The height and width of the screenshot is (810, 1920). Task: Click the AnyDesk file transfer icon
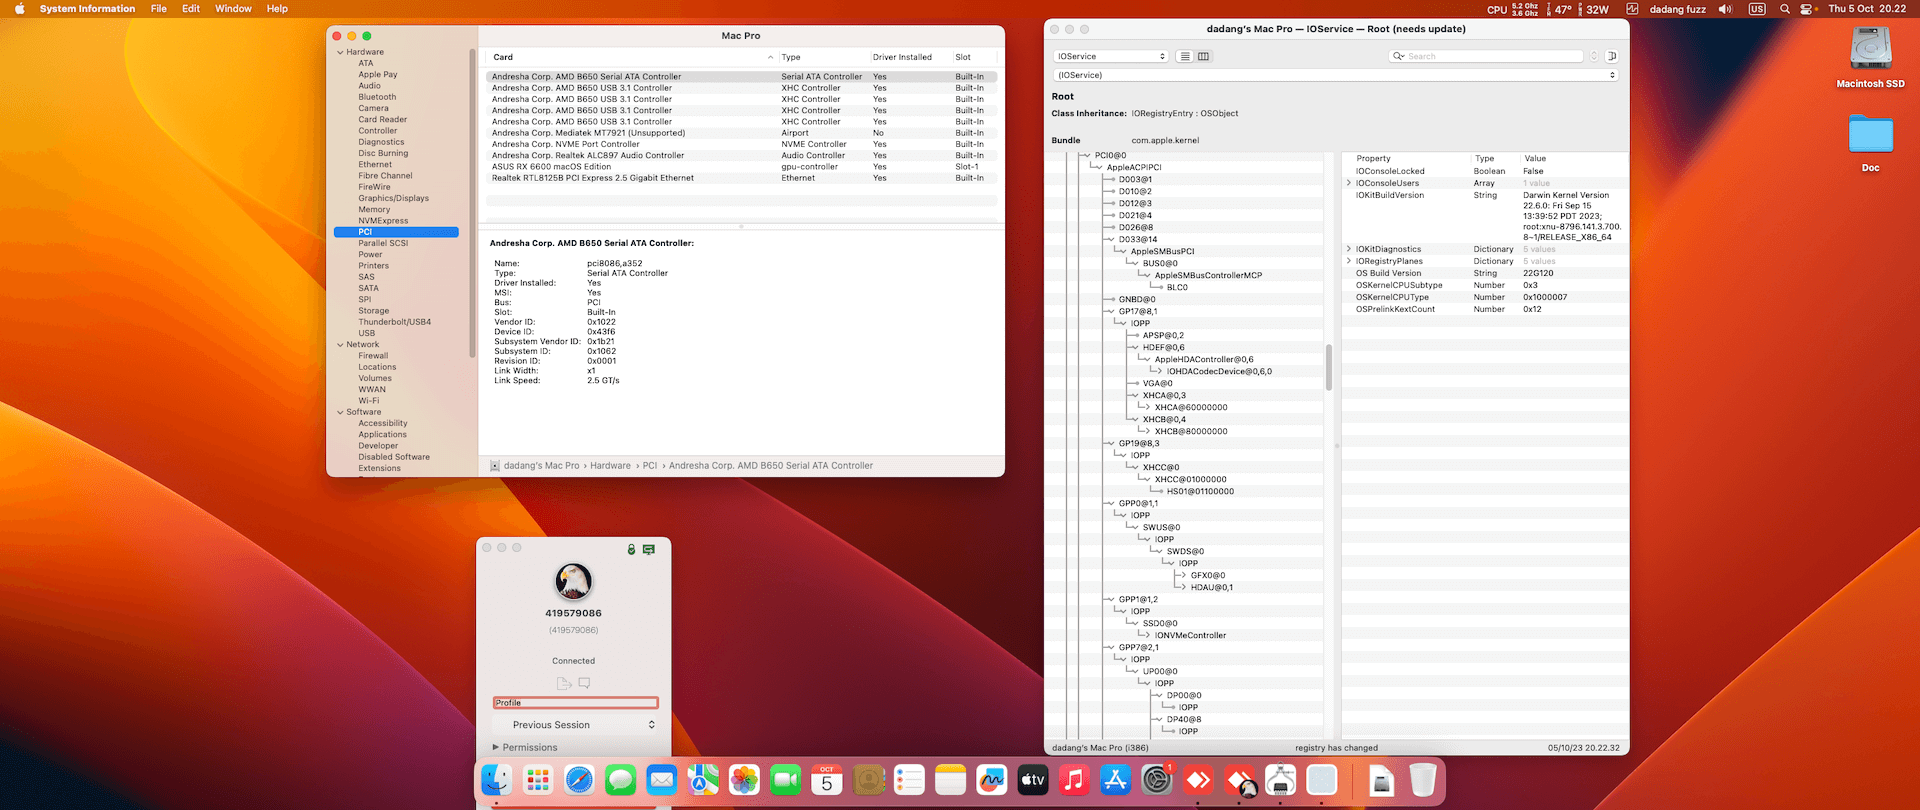tap(564, 683)
